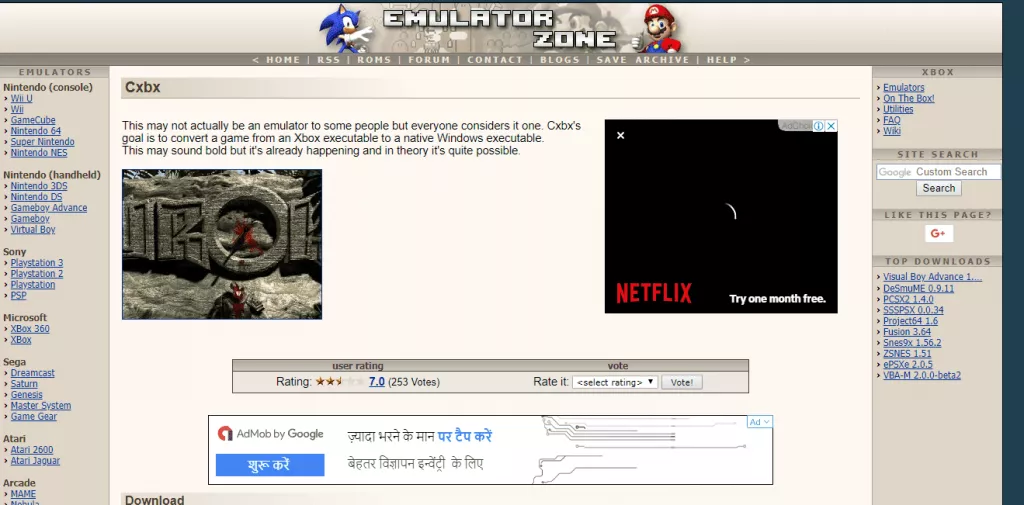Click the Google Custom Search field
Screen dimensions: 1024x505
(x=938, y=172)
